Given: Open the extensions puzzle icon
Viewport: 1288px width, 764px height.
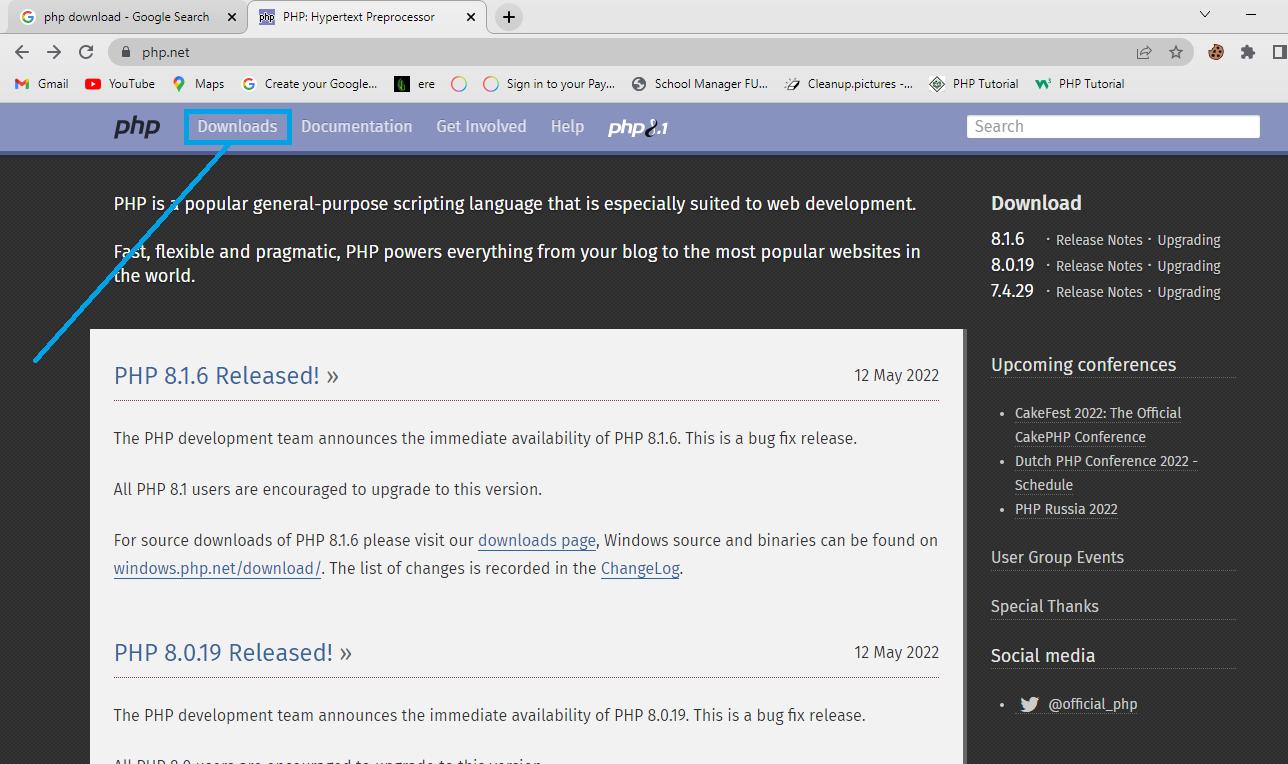Looking at the screenshot, I should [1247, 52].
